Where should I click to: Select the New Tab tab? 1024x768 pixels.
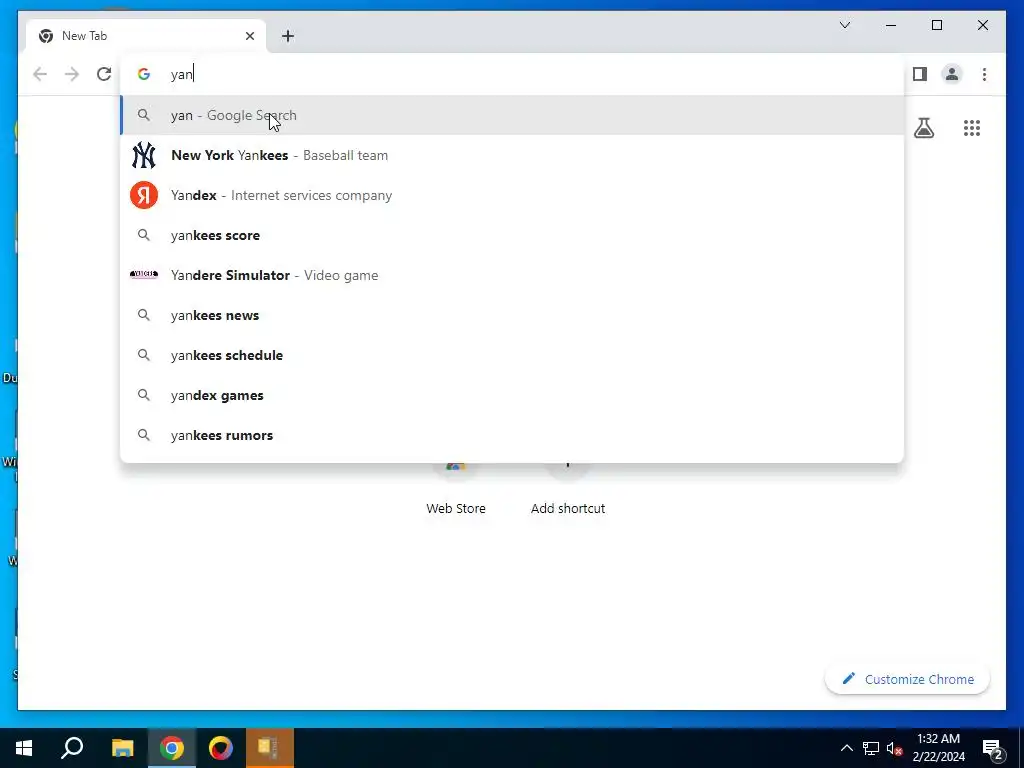tap(146, 36)
